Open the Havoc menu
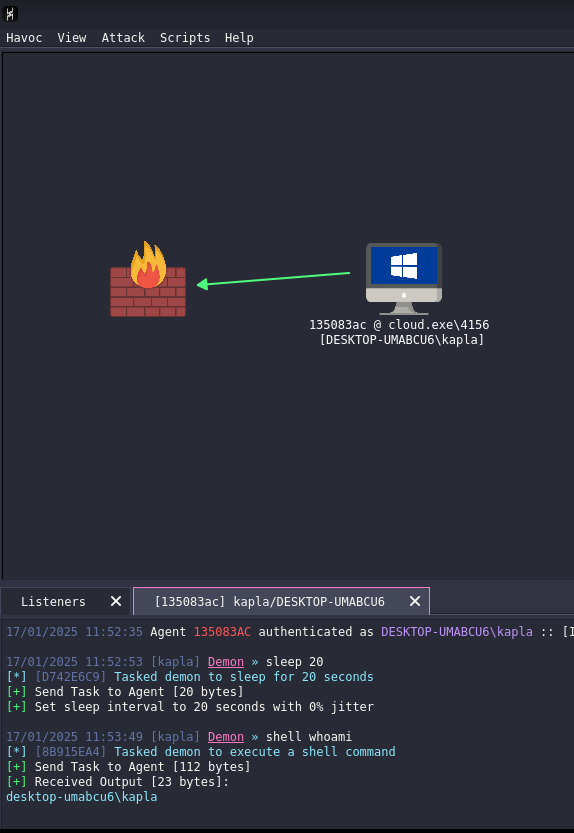This screenshot has width=574, height=833. coord(24,38)
